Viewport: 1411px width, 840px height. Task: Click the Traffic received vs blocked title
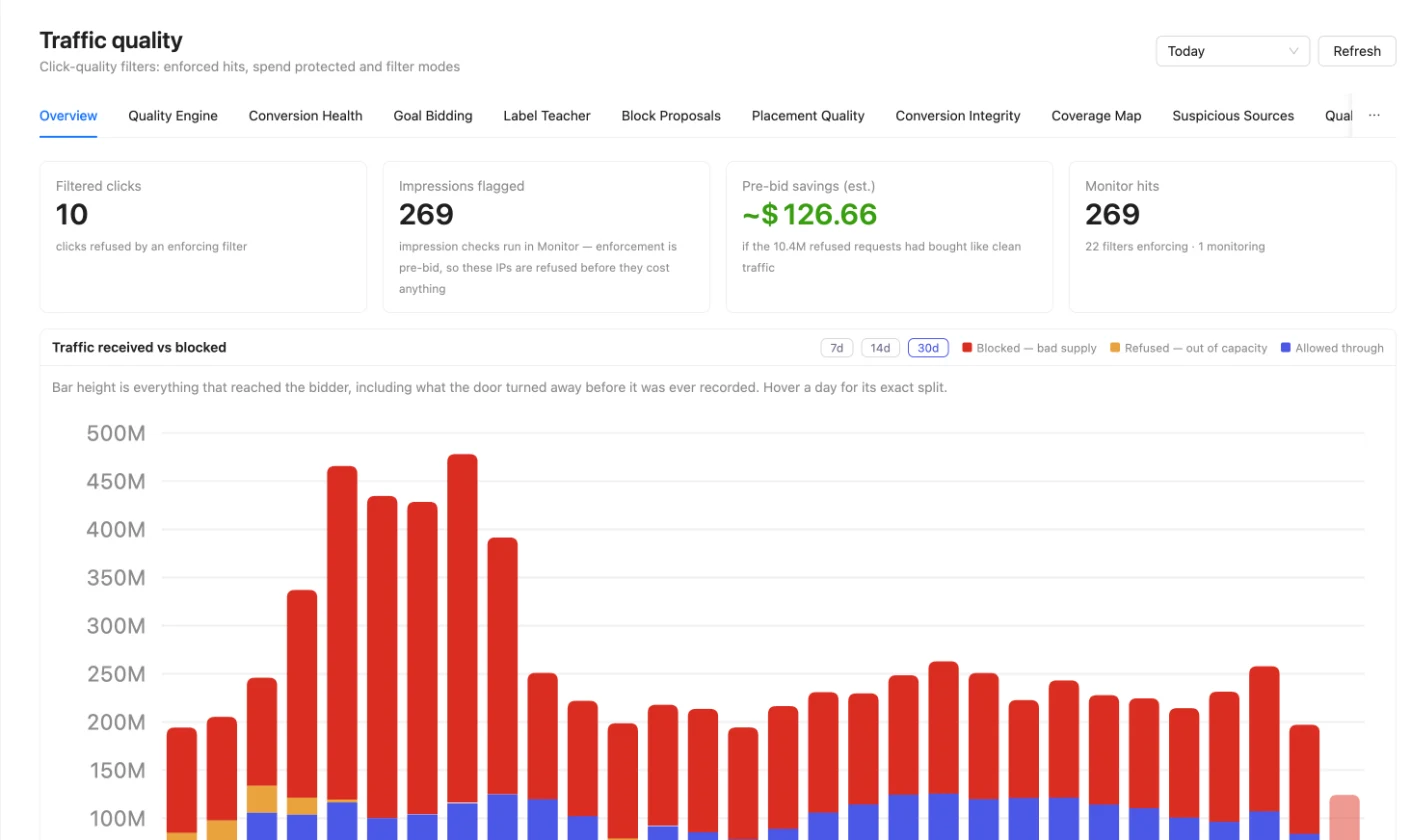coord(139,348)
